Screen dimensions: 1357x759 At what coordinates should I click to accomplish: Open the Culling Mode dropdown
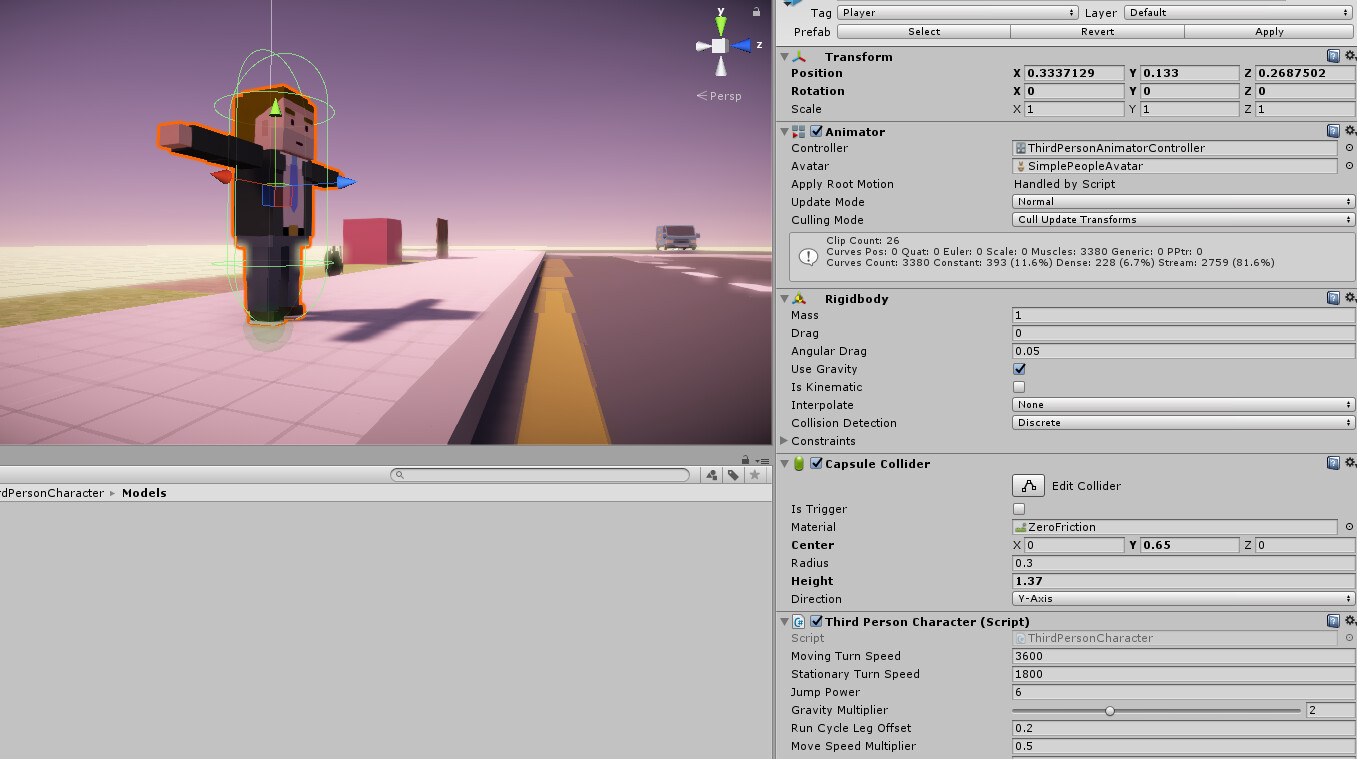click(1181, 220)
